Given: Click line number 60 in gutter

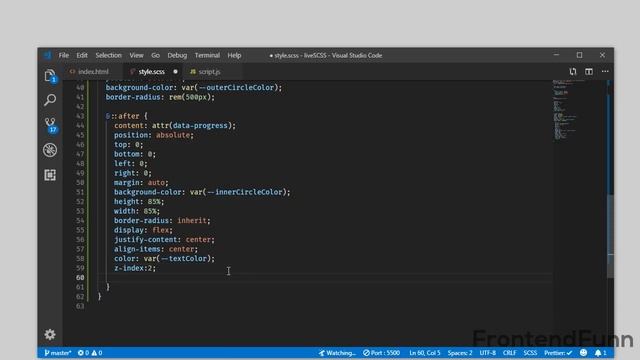Looking at the screenshot, I should [x=80, y=278].
